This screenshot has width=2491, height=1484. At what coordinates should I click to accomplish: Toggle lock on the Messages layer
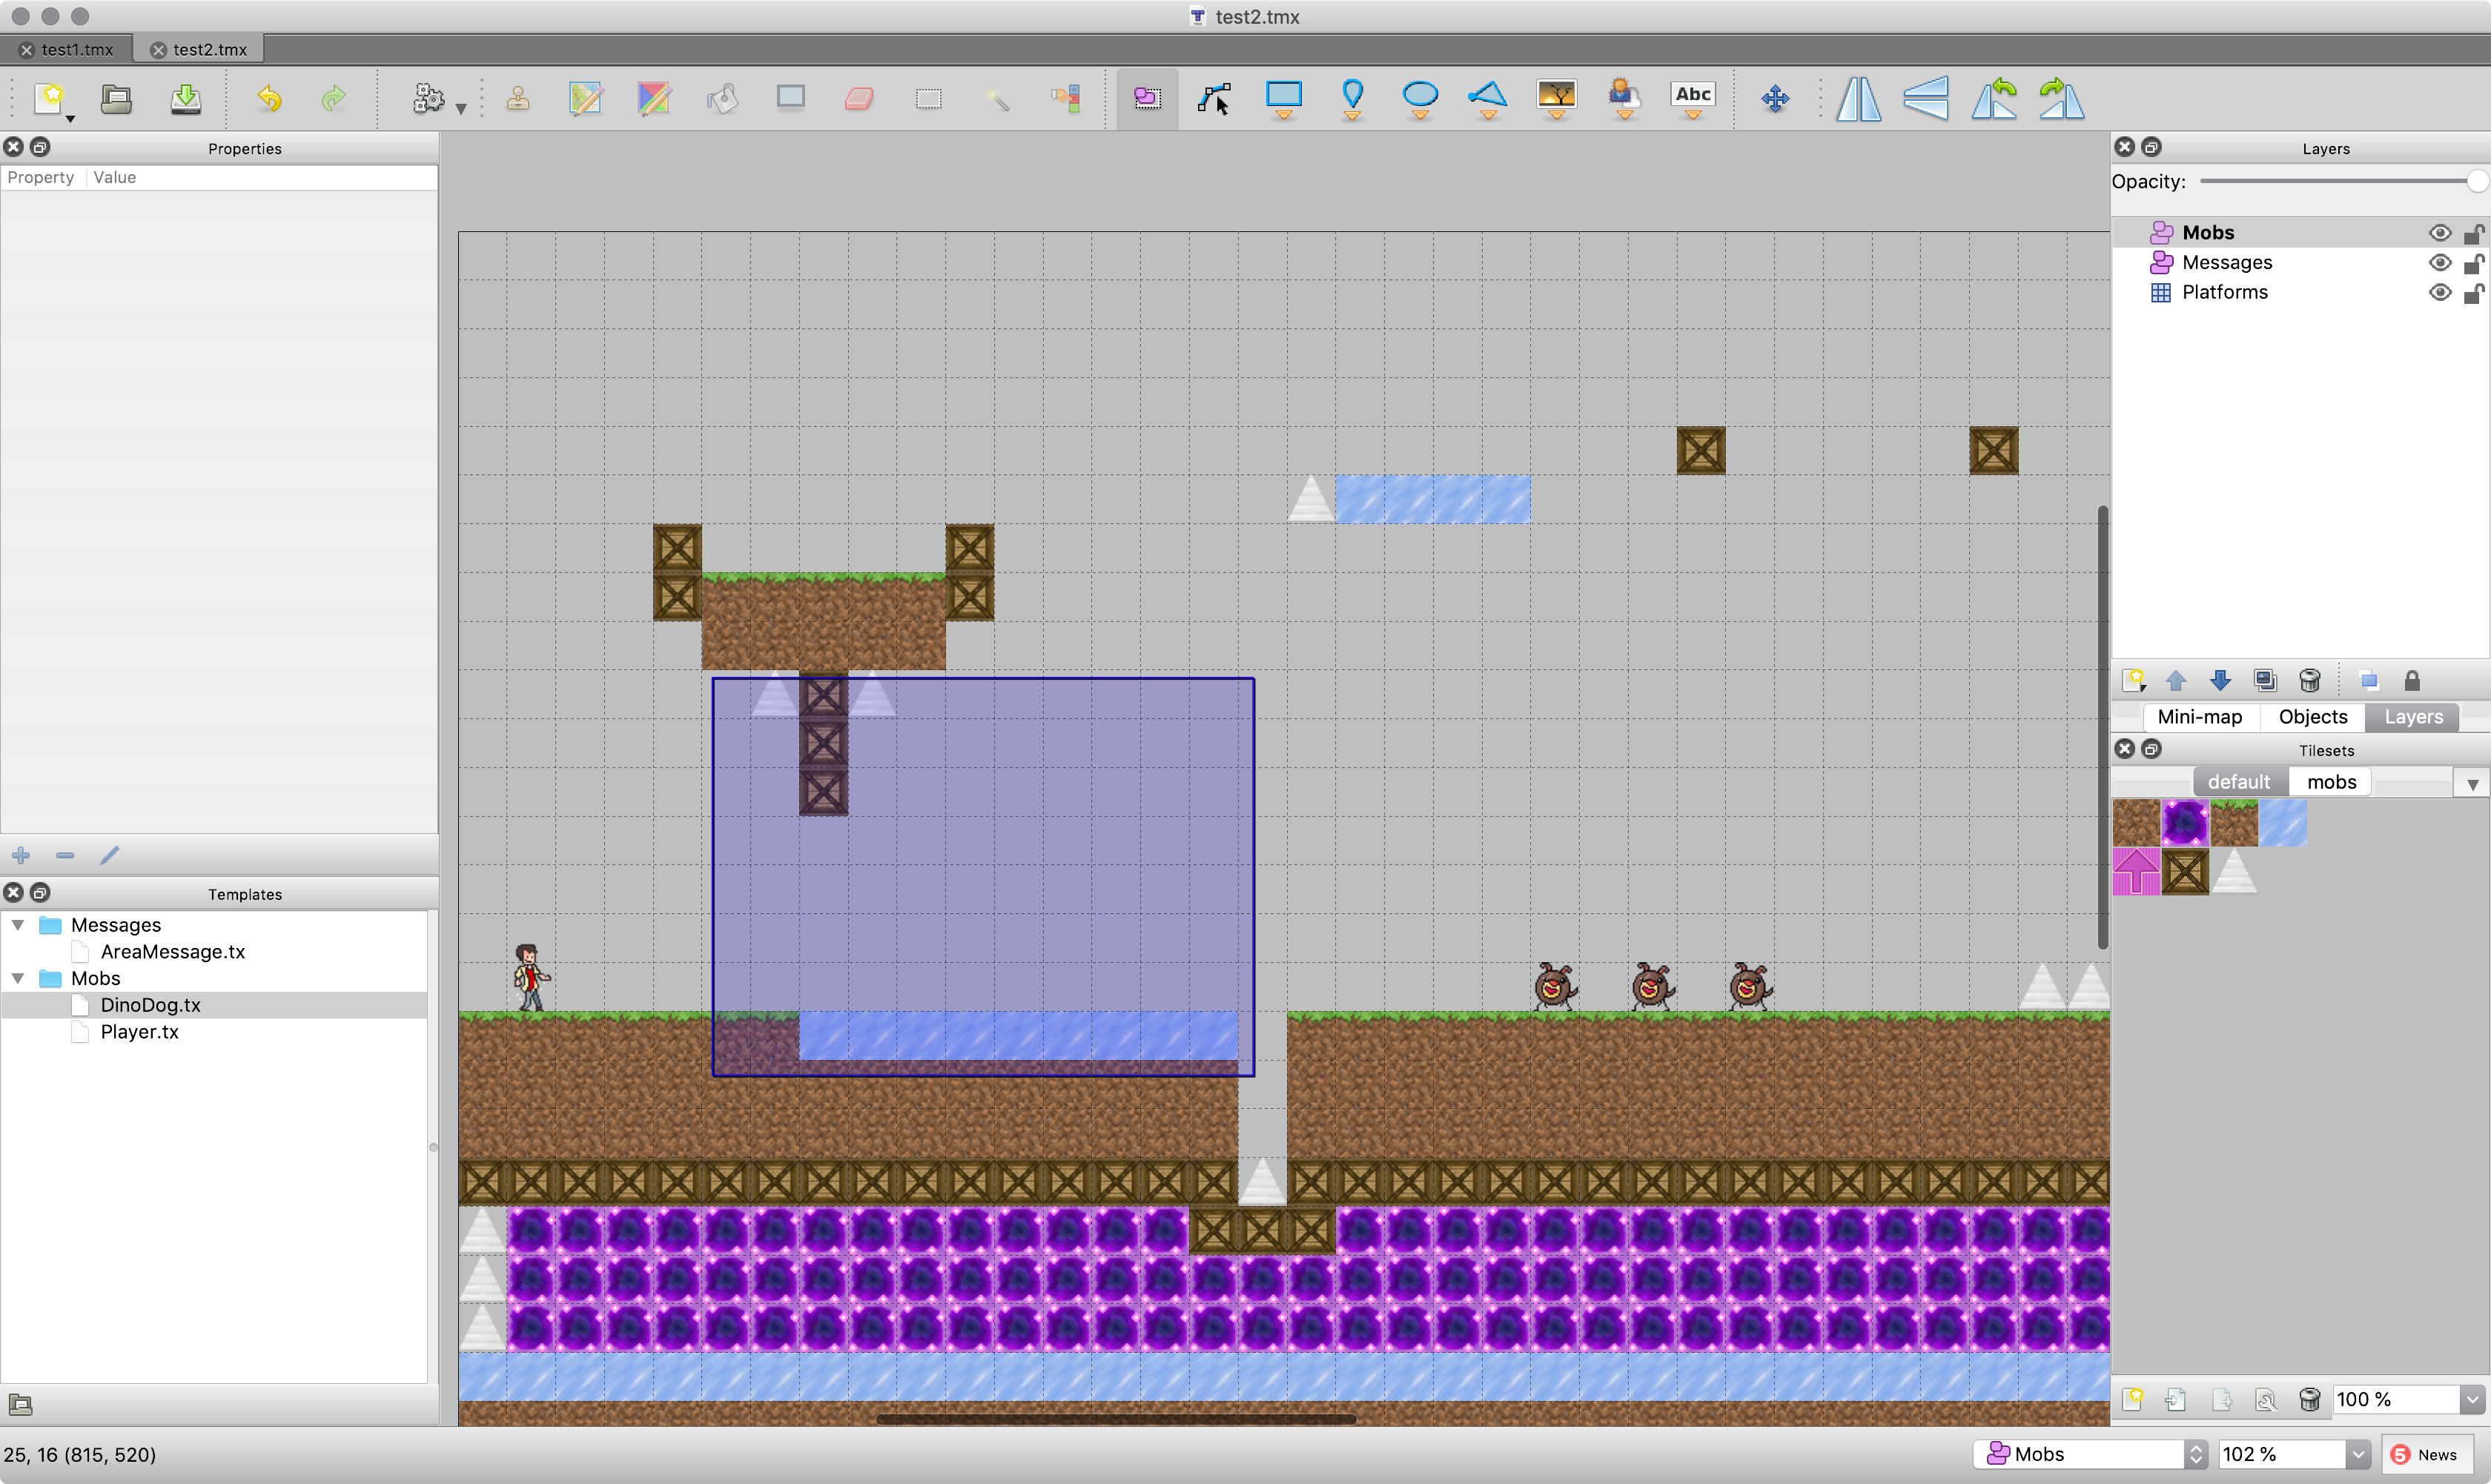[2474, 263]
